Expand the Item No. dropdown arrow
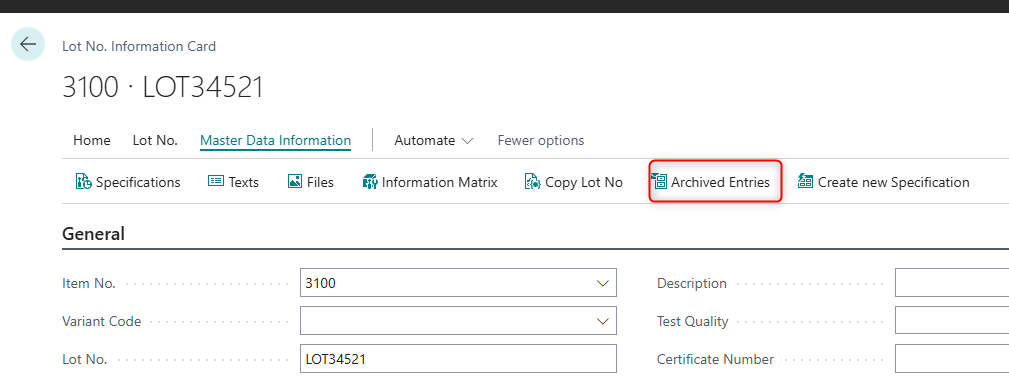This screenshot has height=378, width=1009. pos(602,283)
